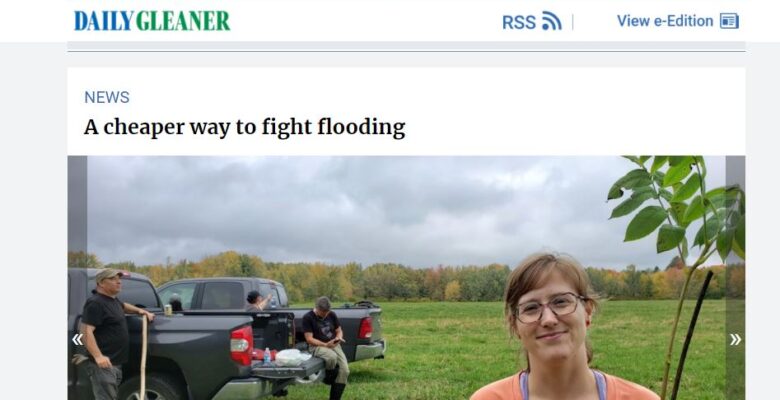Click the autumn tree line in photo
The image size is (780, 400).
[x=398, y=279]
